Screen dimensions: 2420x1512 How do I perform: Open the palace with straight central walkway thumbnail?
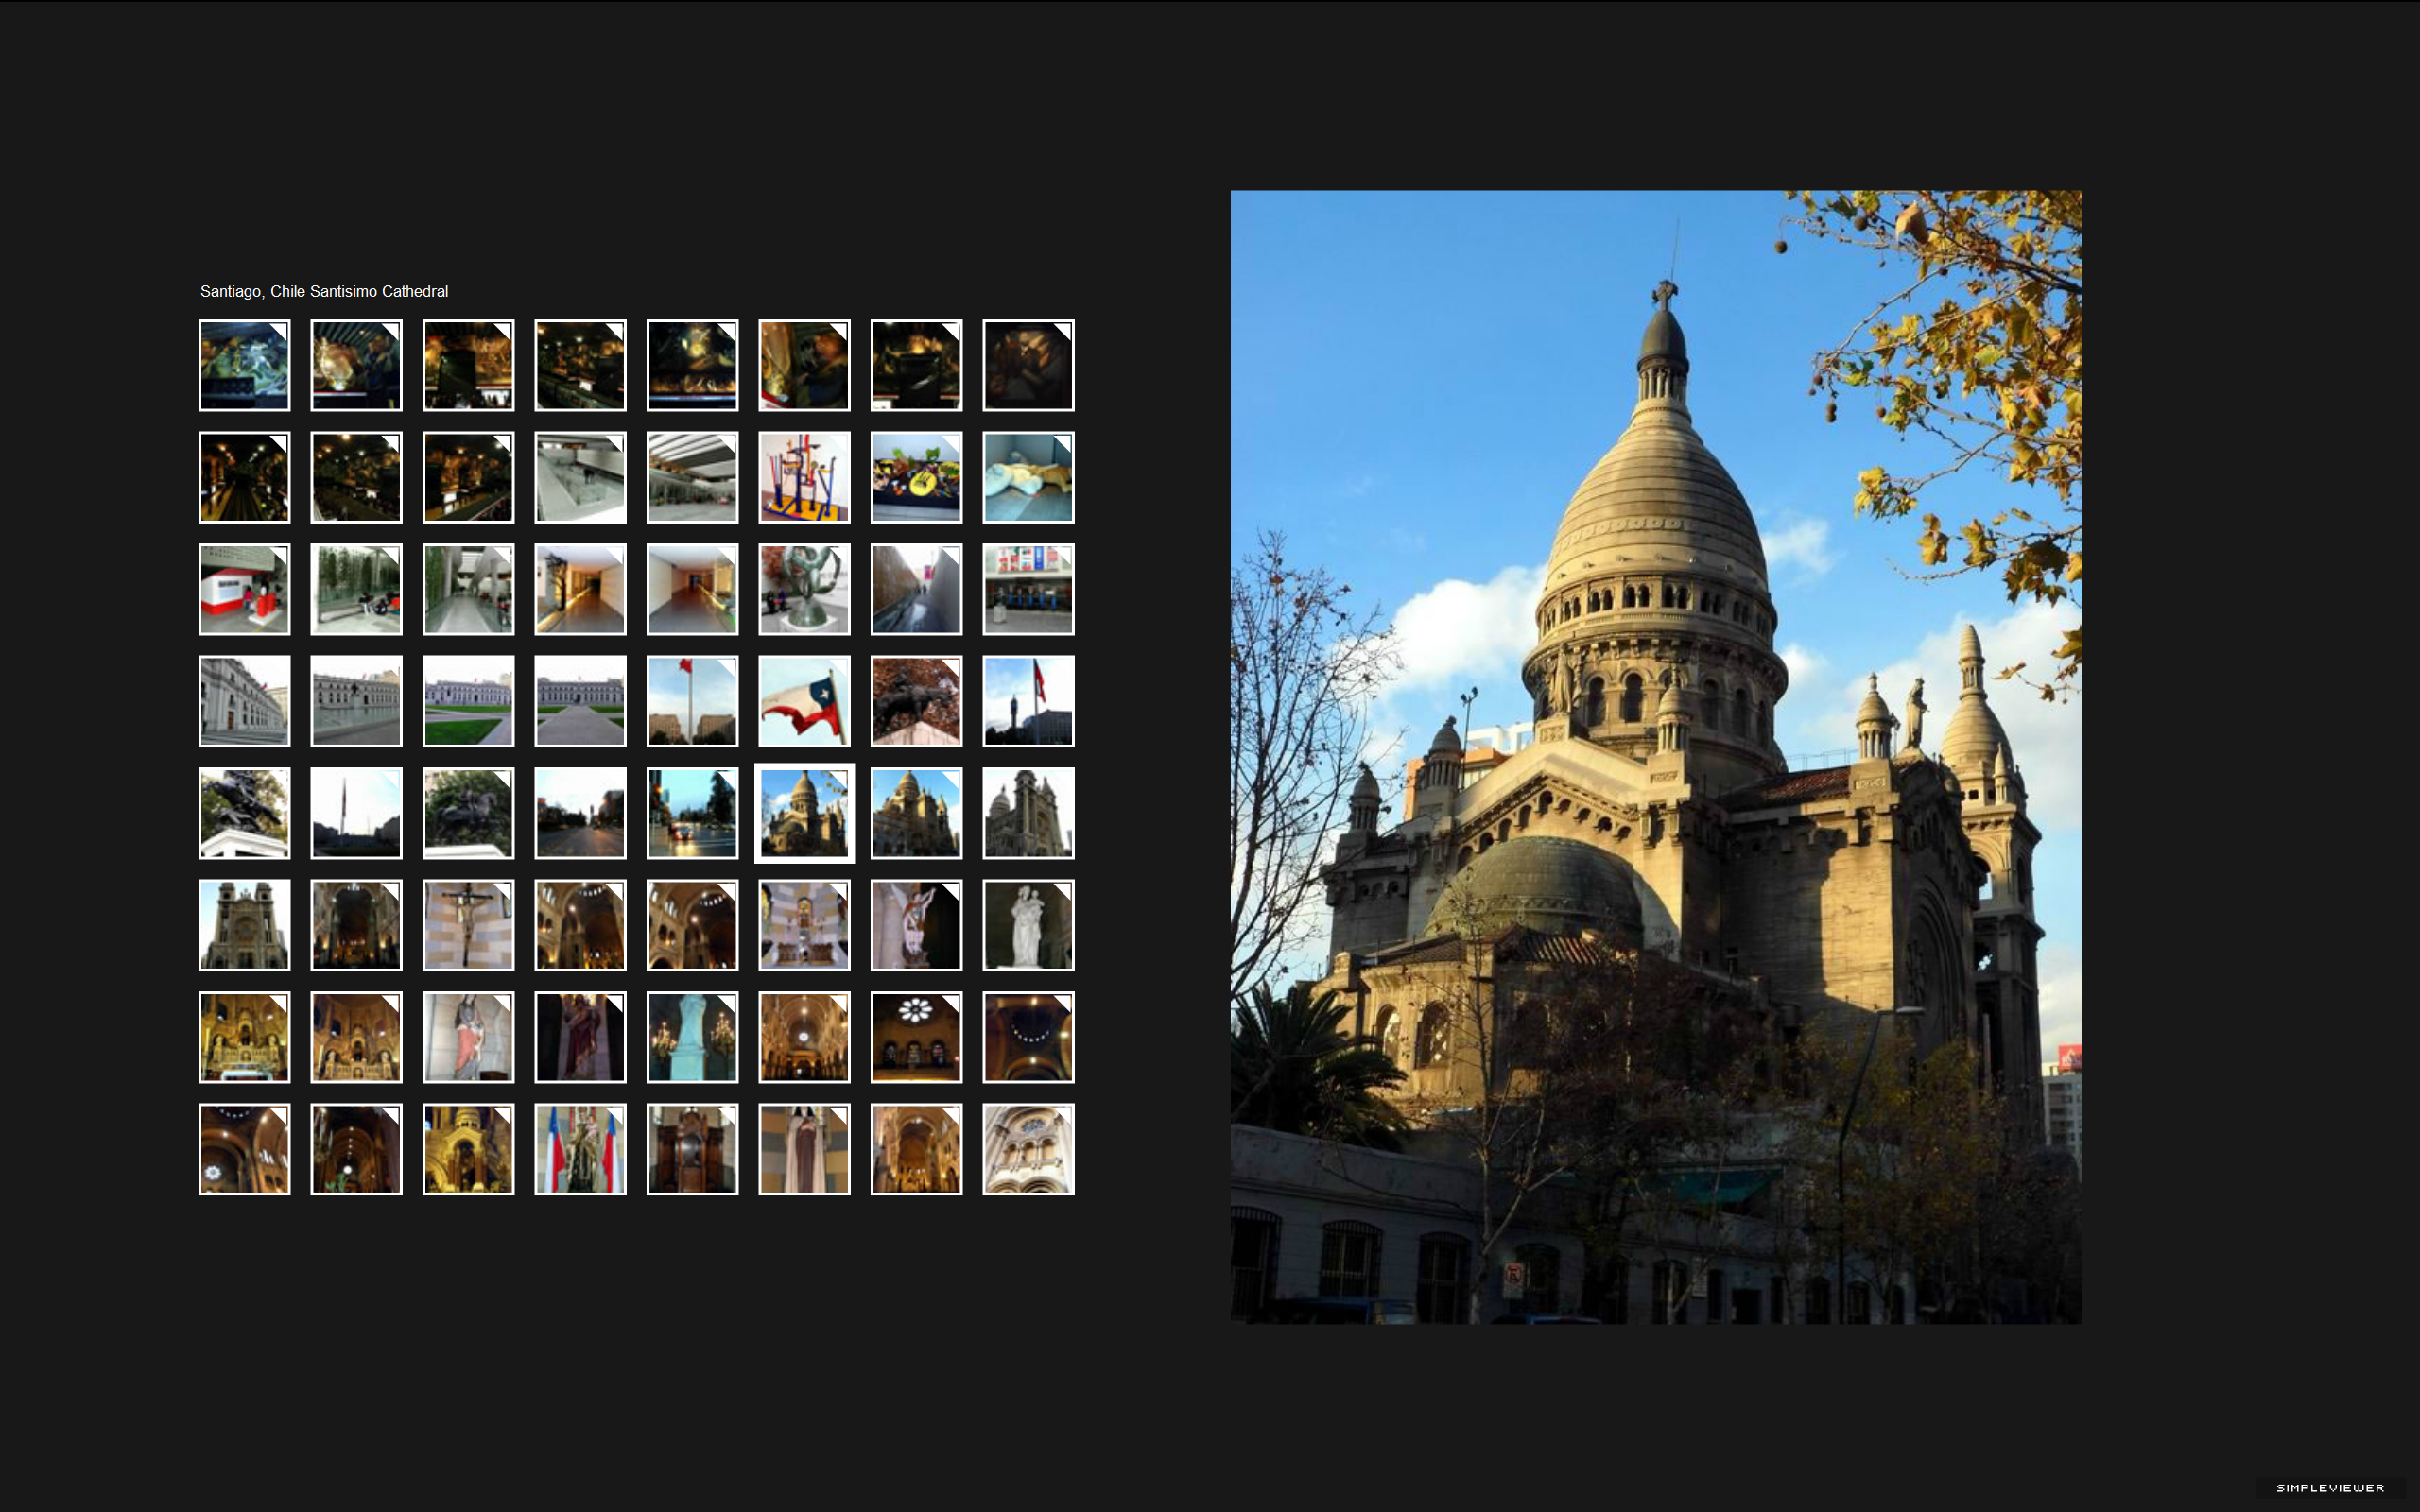tap(580, 701)
